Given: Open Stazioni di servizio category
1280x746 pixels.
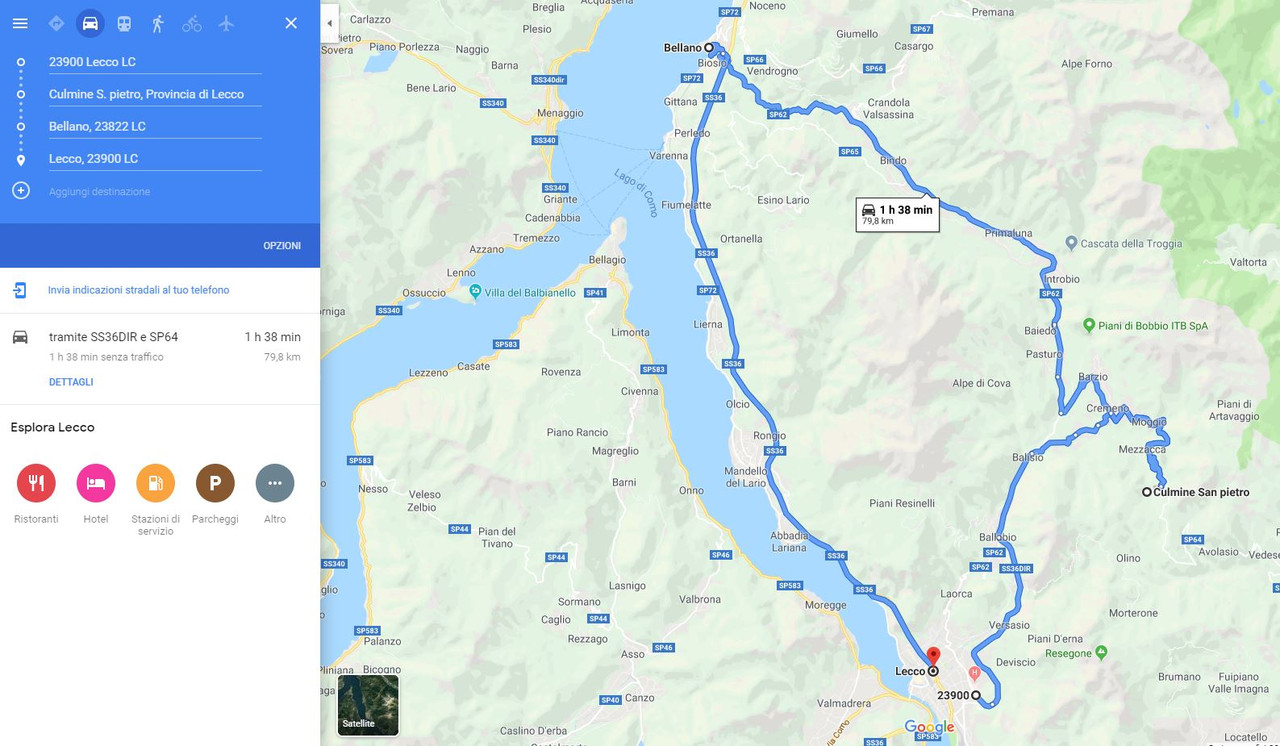Looking at the screenshot, I should click(155, 483).
